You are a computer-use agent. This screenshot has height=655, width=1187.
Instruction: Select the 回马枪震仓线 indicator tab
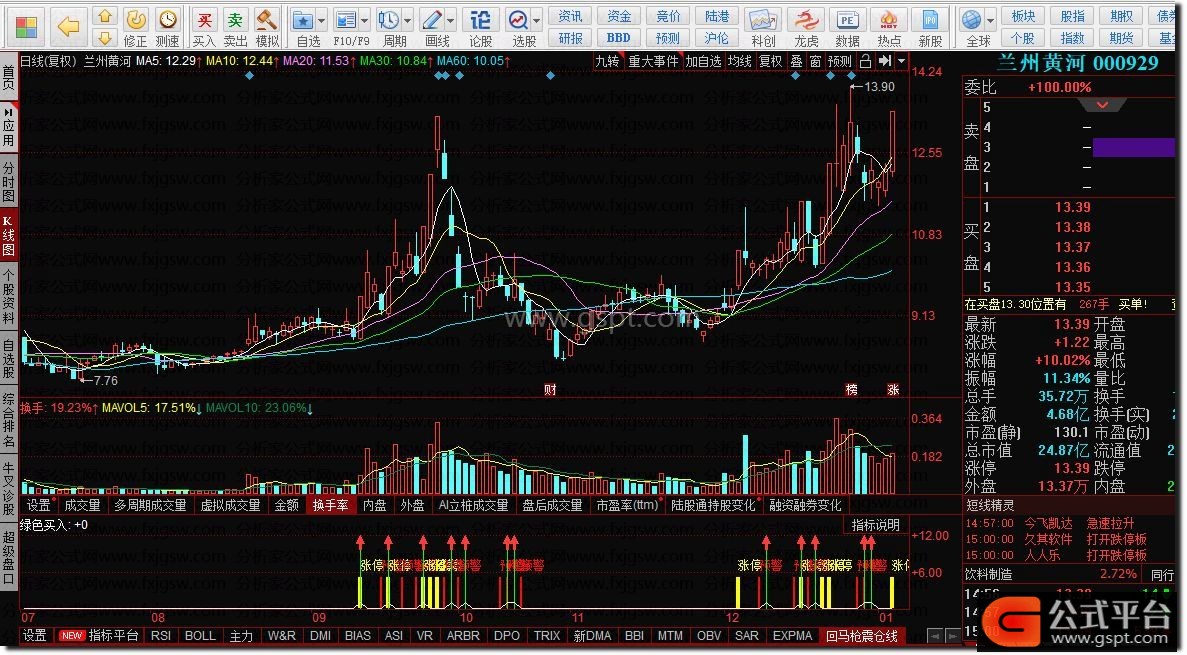point(861,636)
